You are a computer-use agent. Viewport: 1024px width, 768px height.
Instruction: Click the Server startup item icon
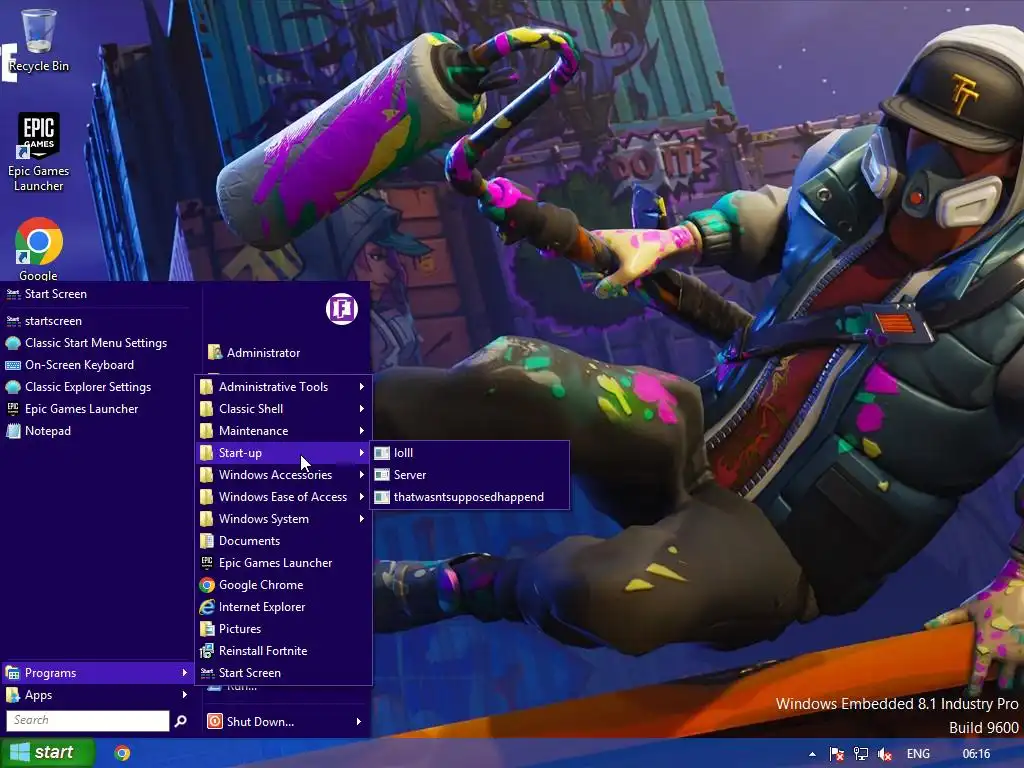coord(382,475)
